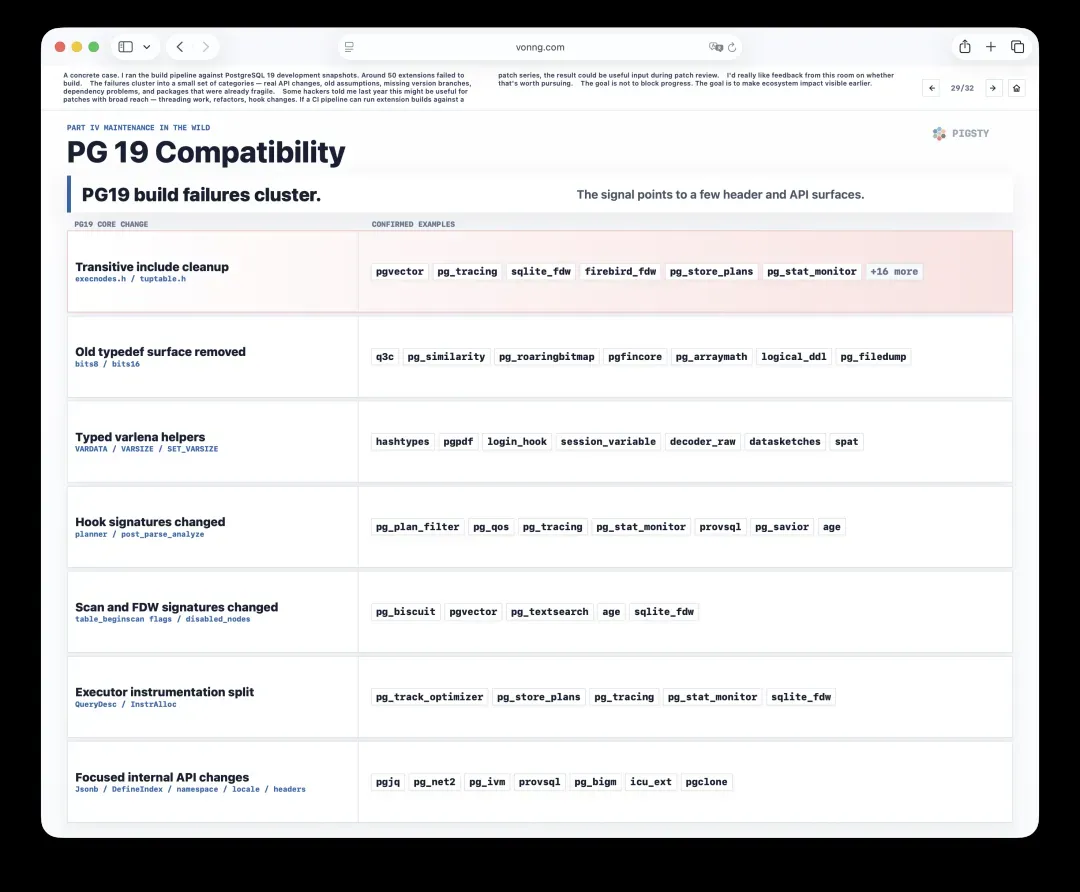
Task: Select the datasketches tag
Action: point(785,442)
